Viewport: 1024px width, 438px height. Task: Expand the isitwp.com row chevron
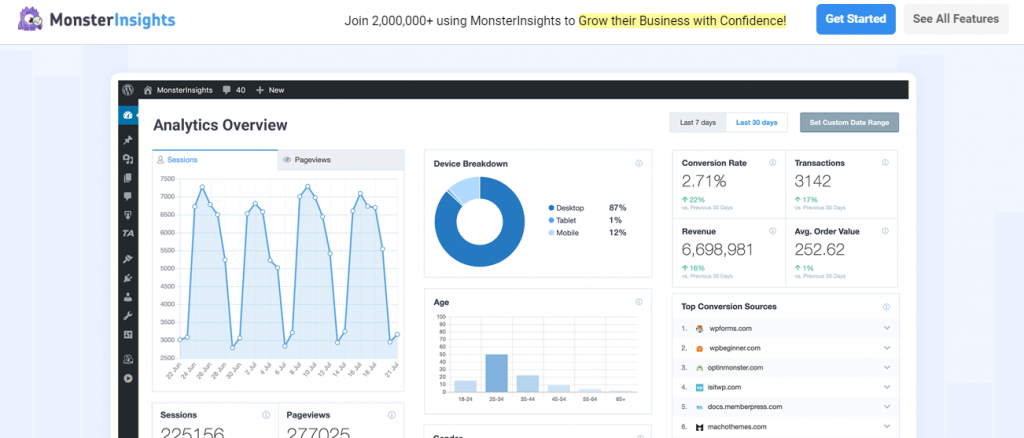click(886, 387)
